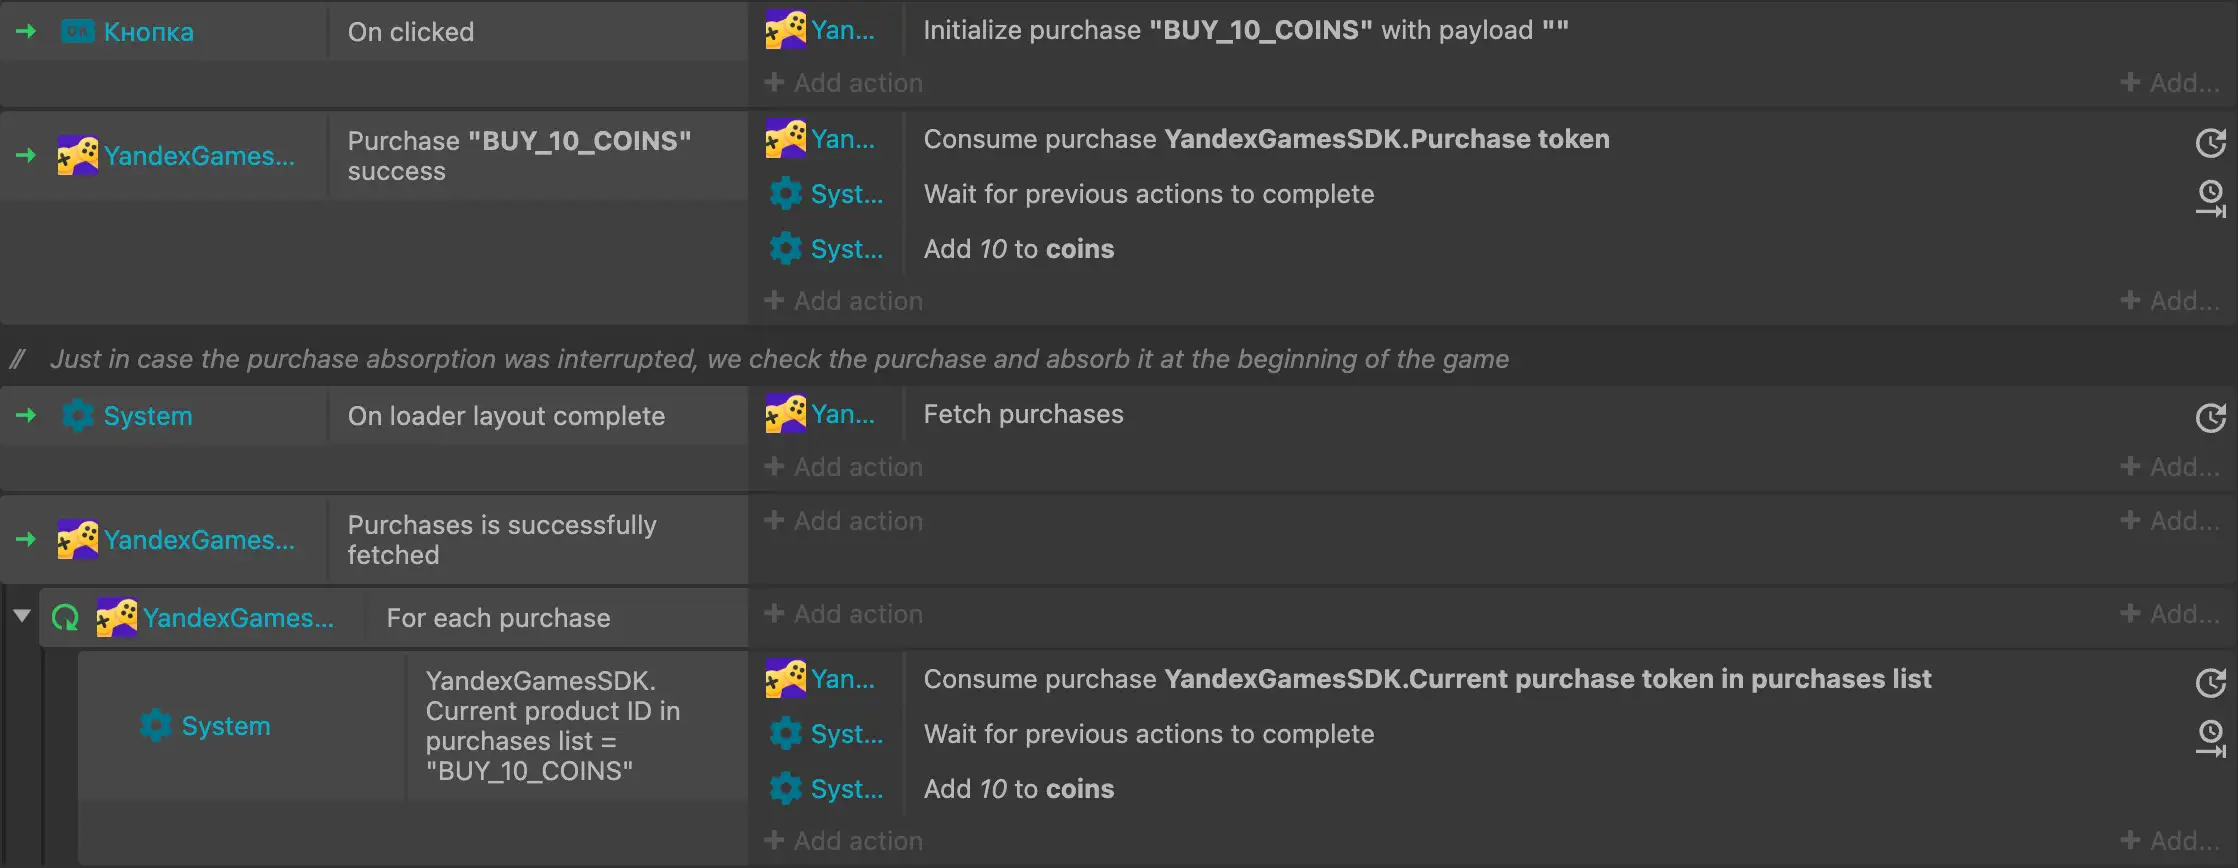Click the async icon on Consume Current purchase token
The height and width of the screenshot is (868, 2238).
pos(2210,682)
